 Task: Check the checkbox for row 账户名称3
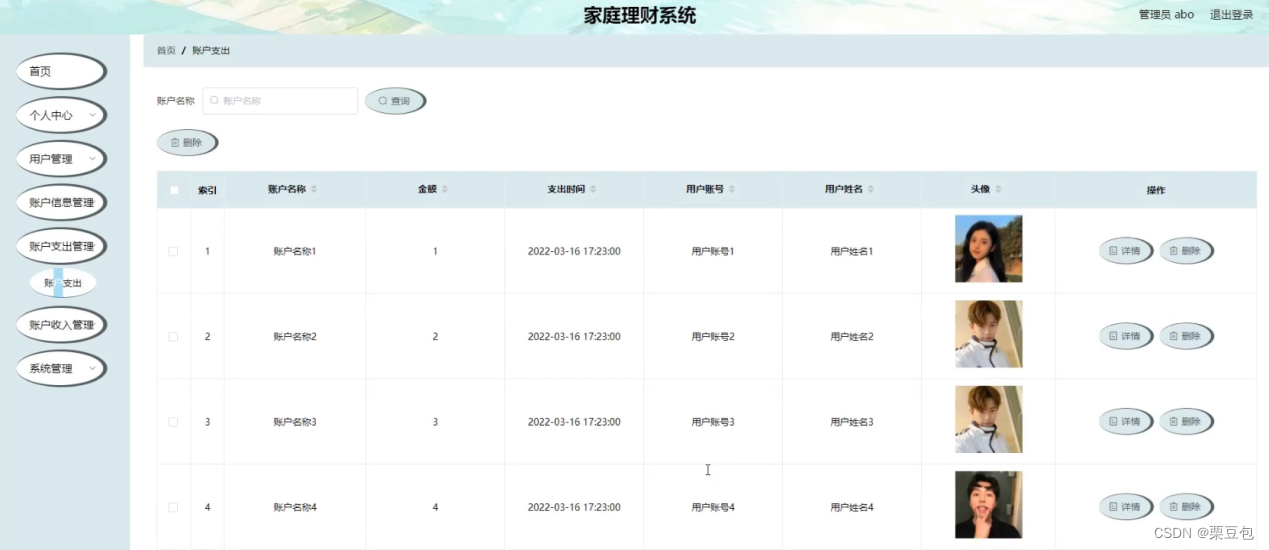[173, 422]
